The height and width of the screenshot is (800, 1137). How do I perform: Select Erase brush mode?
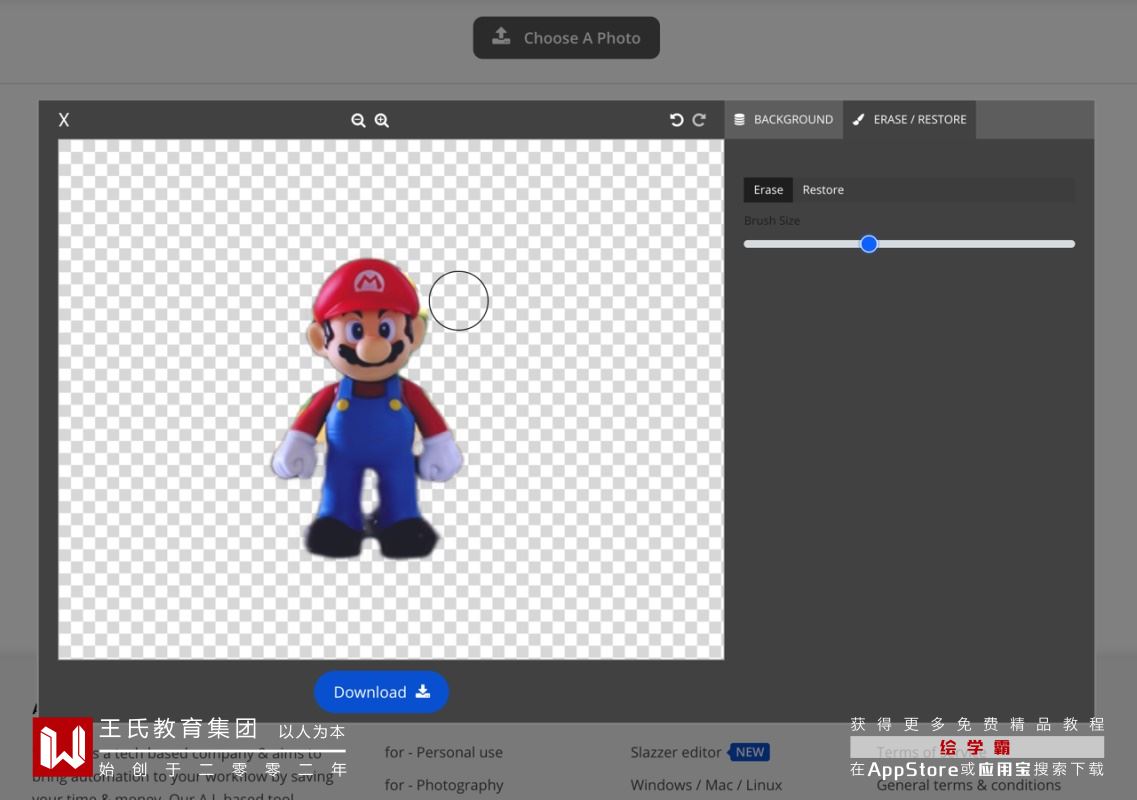[x=768, y=190]
